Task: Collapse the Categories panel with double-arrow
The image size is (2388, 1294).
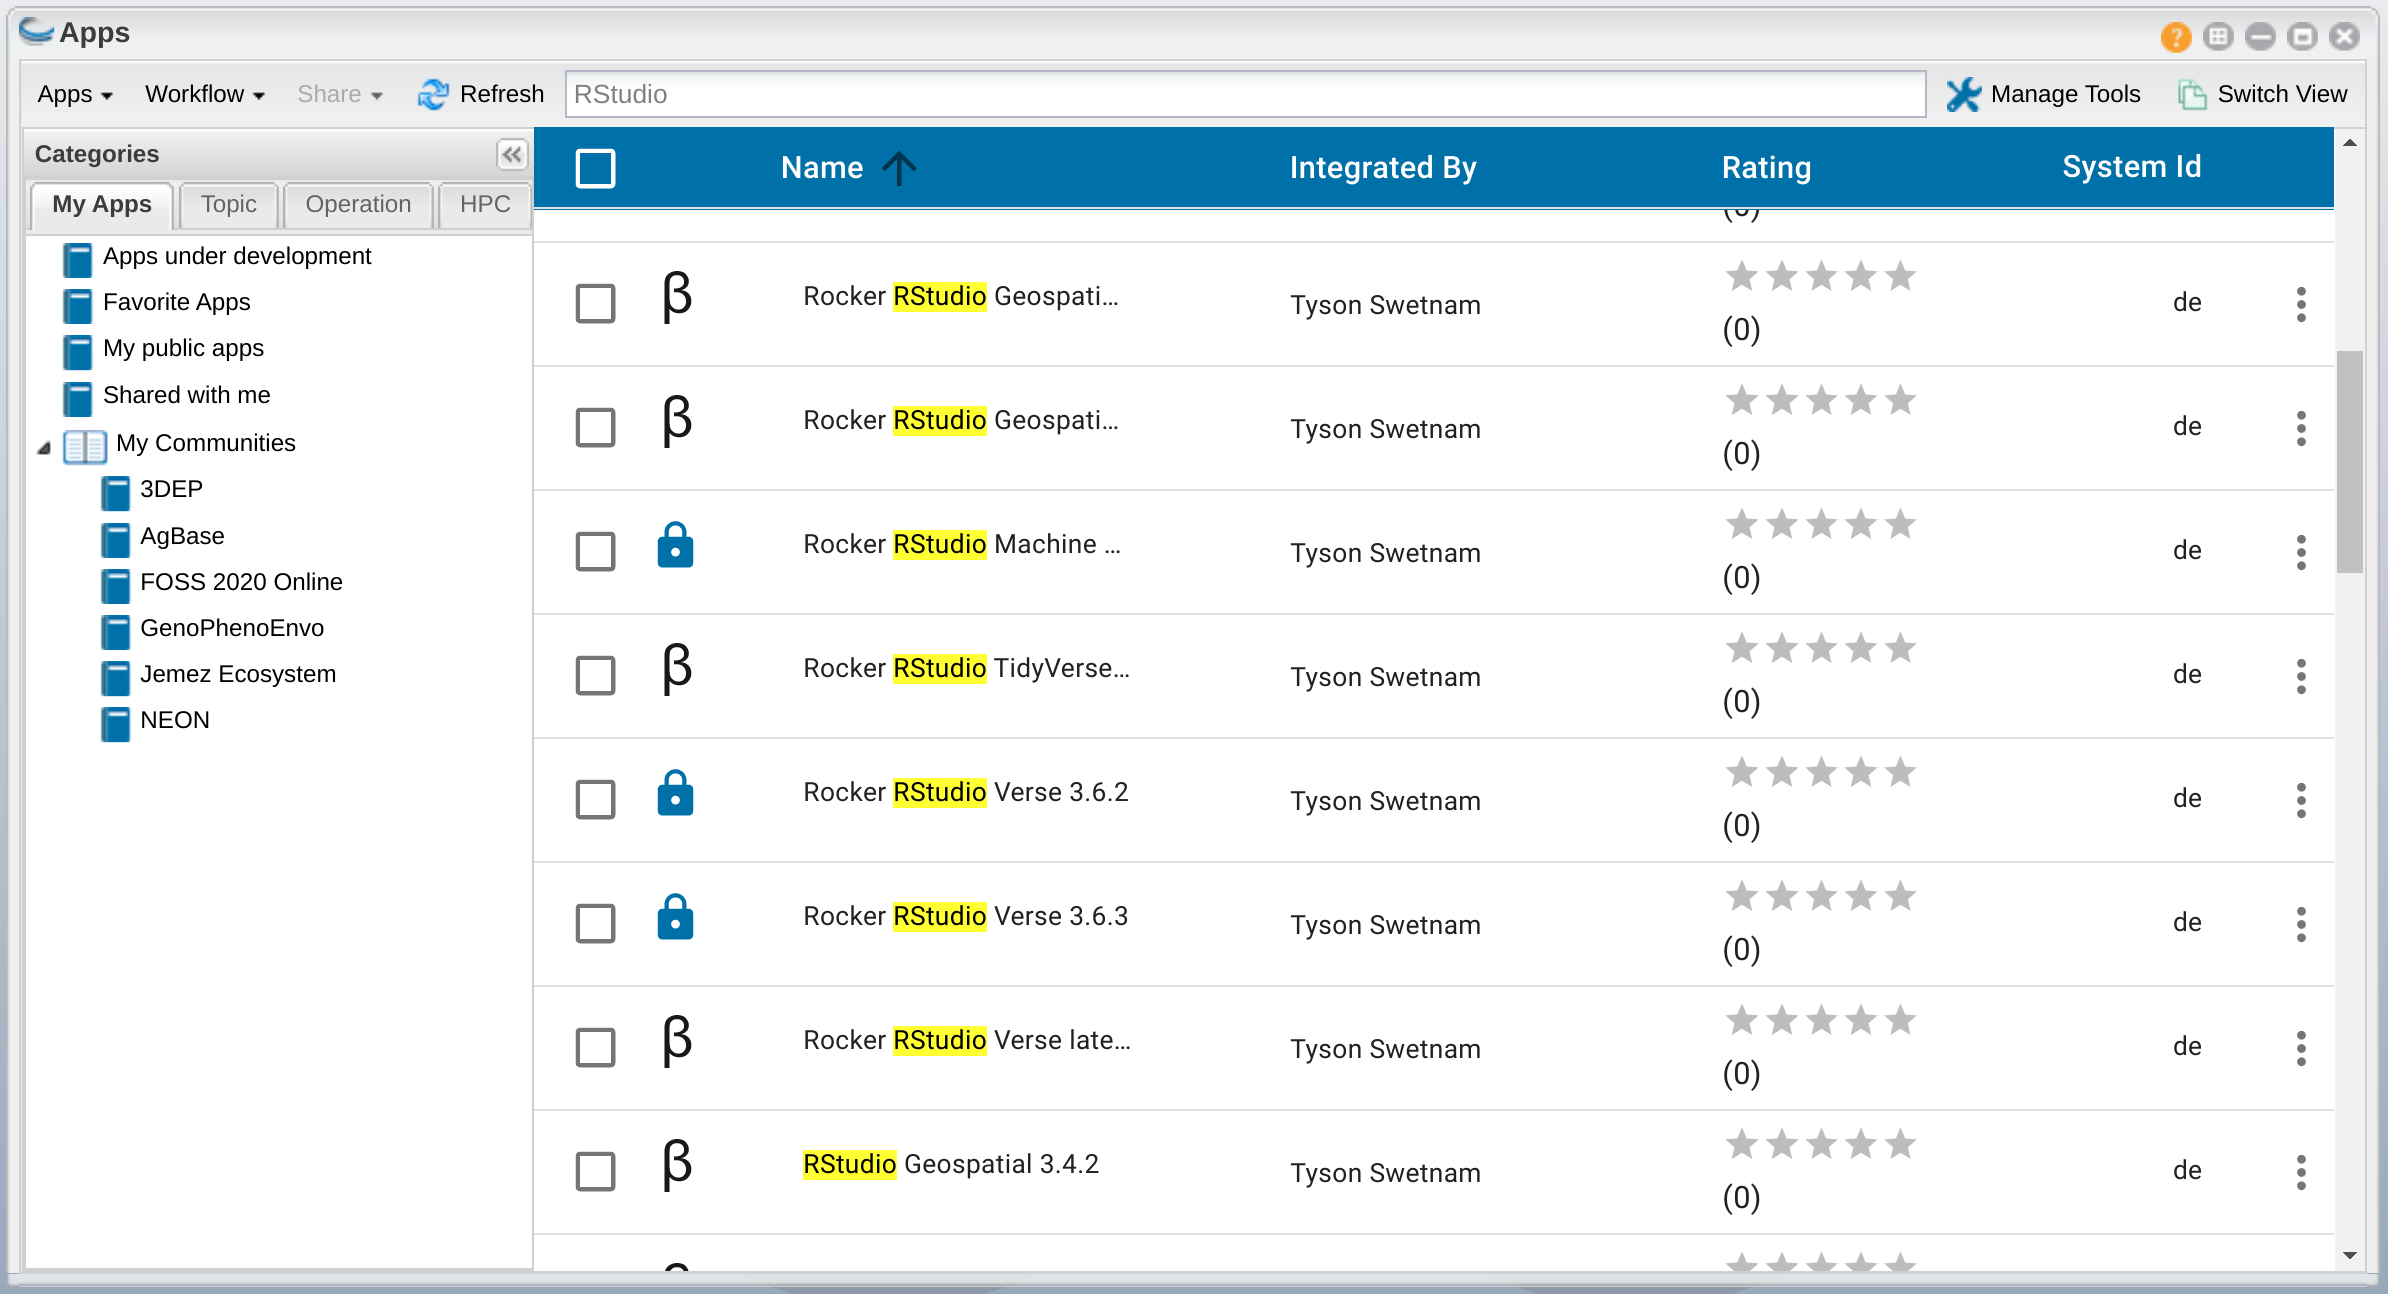Action: pos(511,154)
